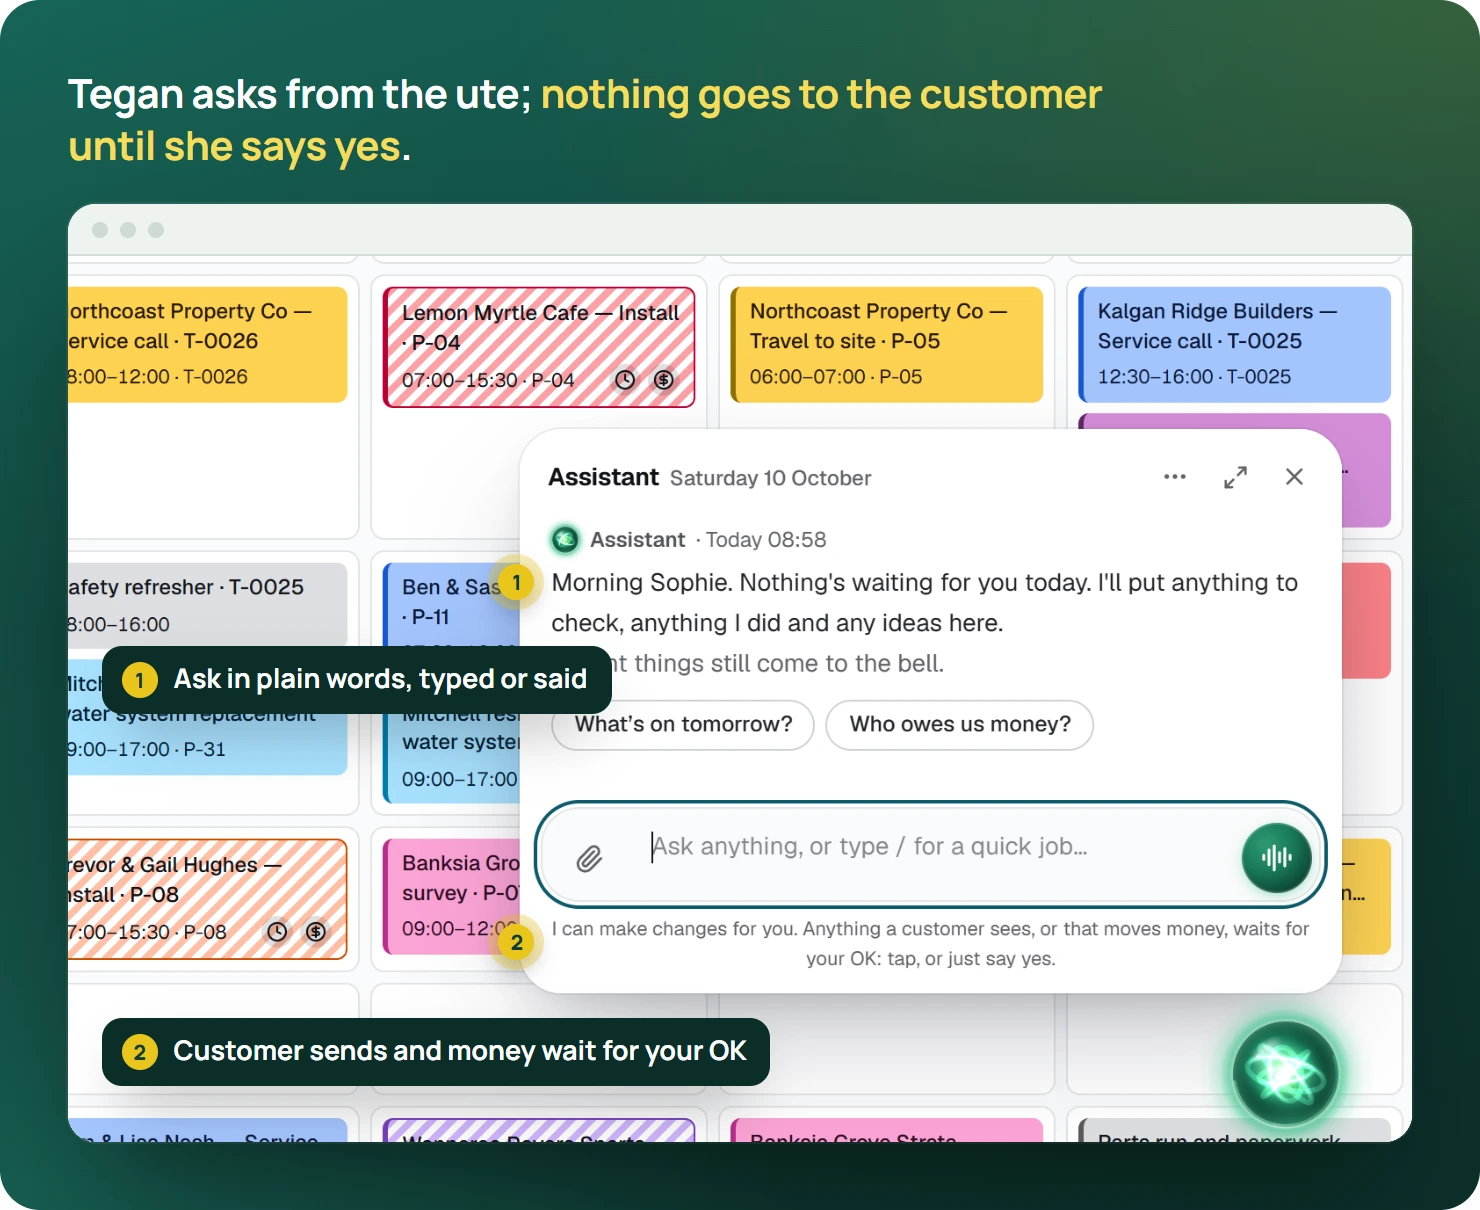
Task: Click the "Morning Sophie" assistant message
Action: 925,602
